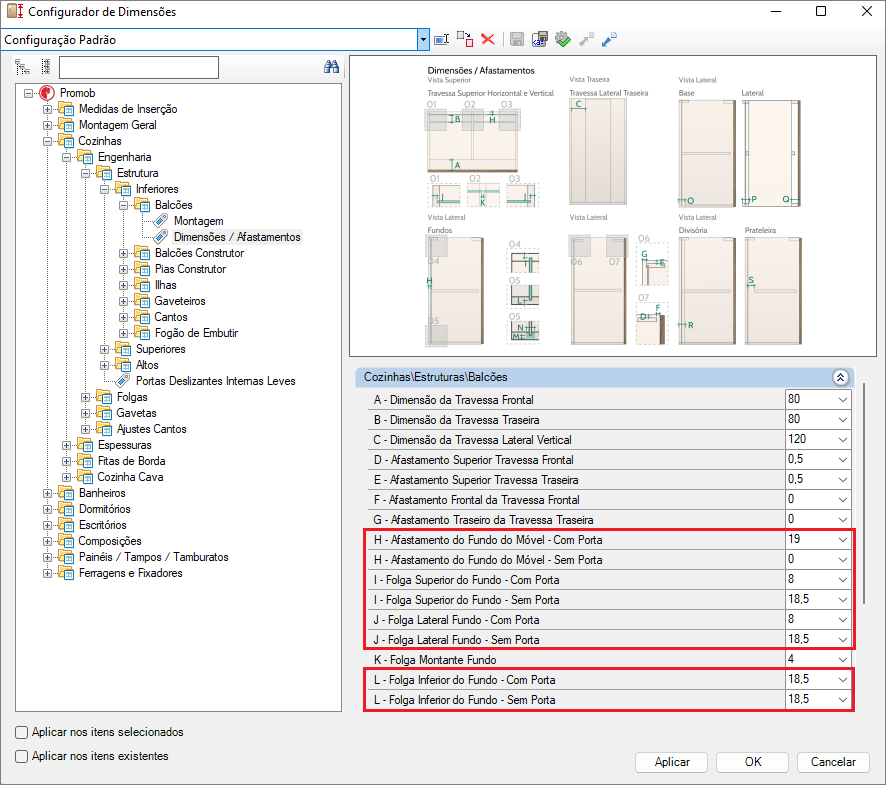Select the Fogão de Embutir tree item
This screenshot has width=886, height=785.
pyautogui.click(x=196, y=333)
